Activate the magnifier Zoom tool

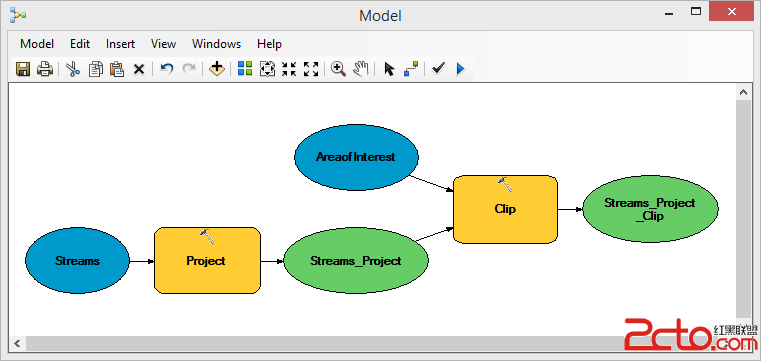point(338,69)
